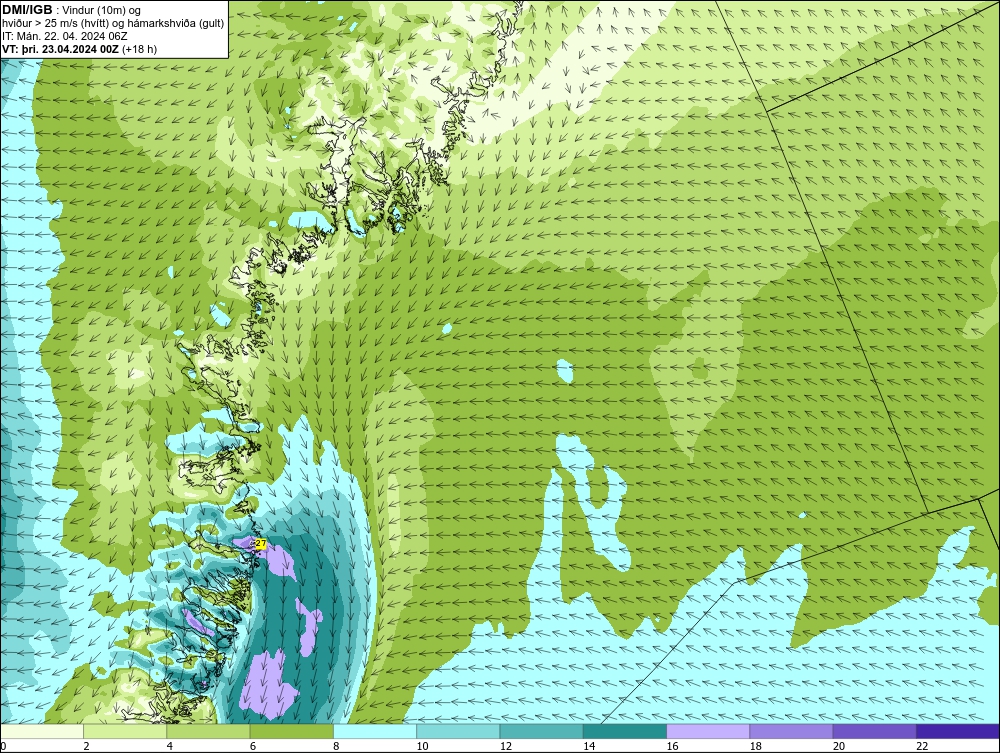Click the legend scale value 10
The image size is (1000, 753).
pos(422,746)
